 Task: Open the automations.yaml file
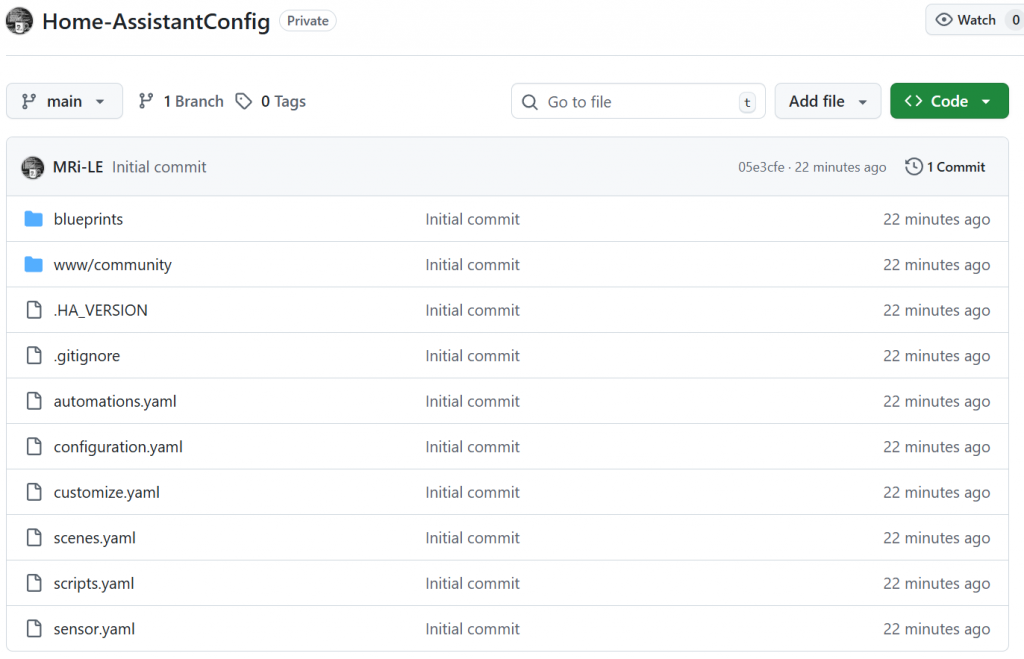point(115,401)
